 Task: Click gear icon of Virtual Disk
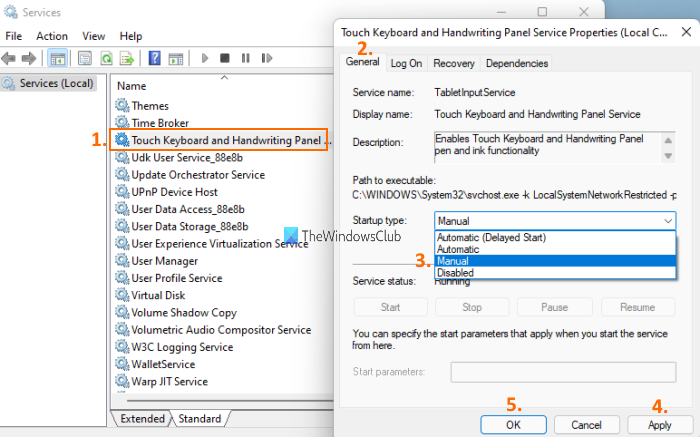[122, 295]
